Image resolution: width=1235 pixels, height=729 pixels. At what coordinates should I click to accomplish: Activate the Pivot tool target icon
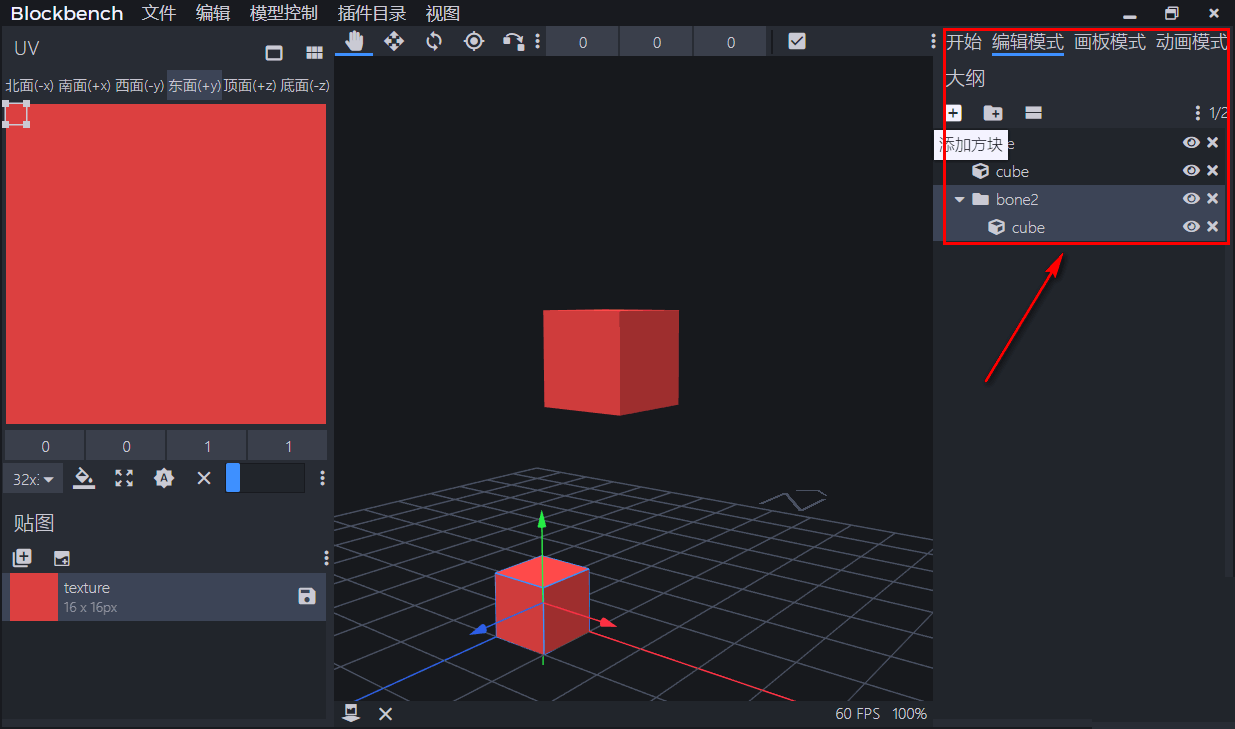tap(474, 41)
